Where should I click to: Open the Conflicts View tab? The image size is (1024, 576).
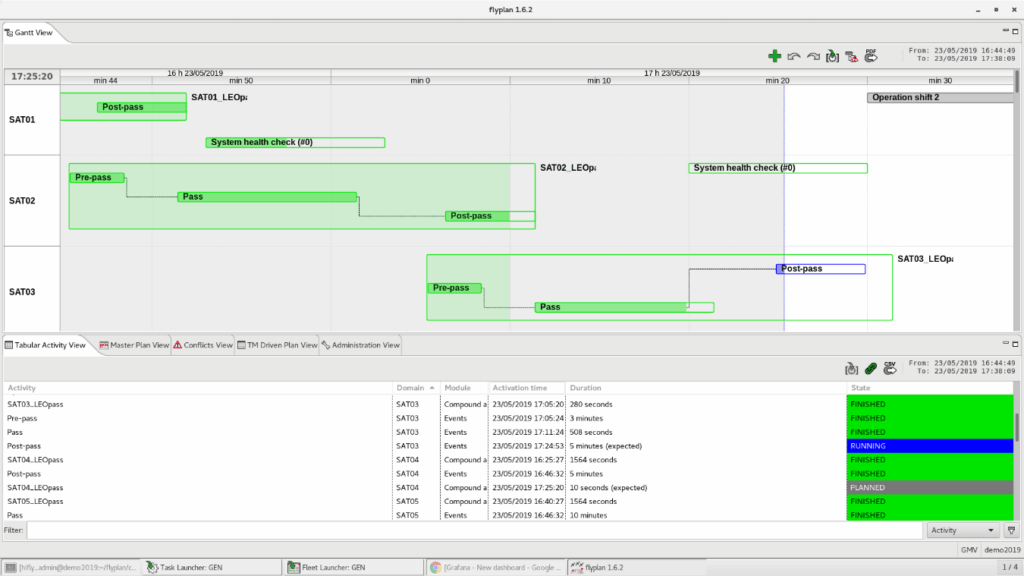(203, 345)
